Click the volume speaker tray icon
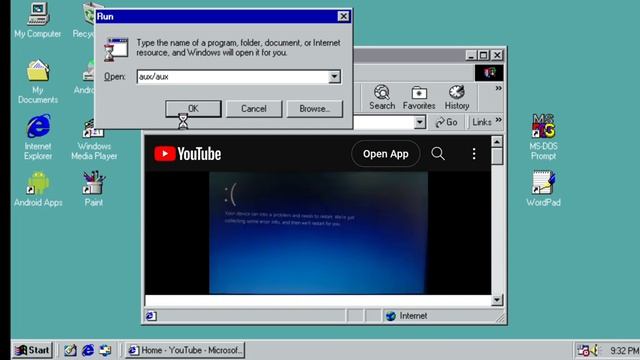The width and height of the screenshot is (640, 360). [x=595, y=350]
